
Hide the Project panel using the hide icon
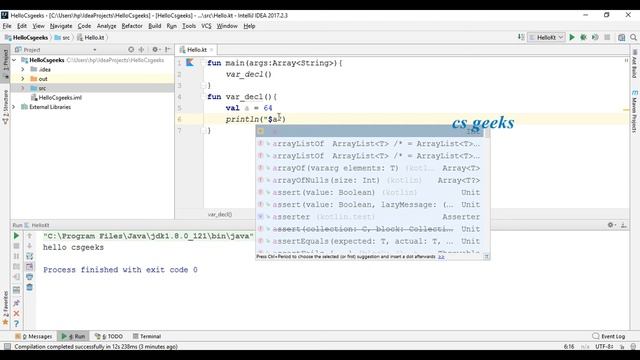[168, 49]
